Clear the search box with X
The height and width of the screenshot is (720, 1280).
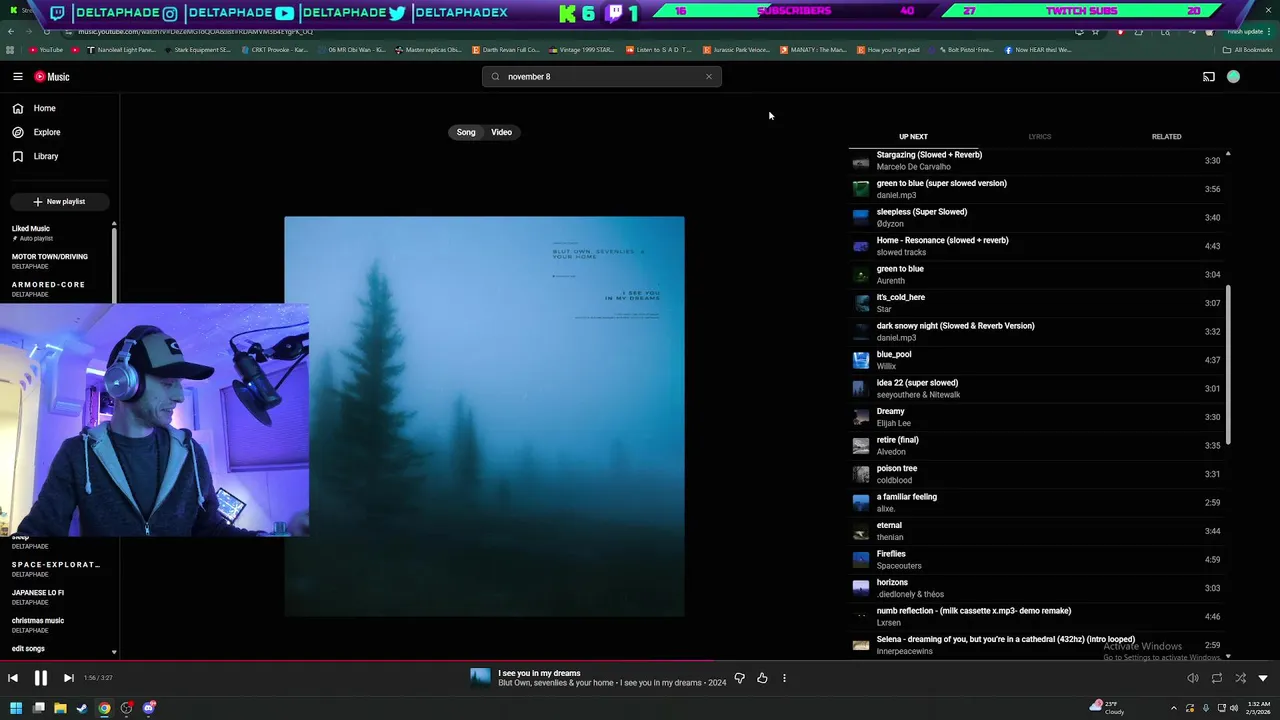pos(709,76)
